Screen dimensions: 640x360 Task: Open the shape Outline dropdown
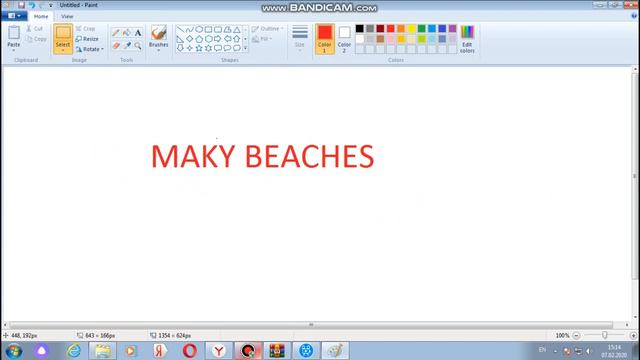coord(267,29)
